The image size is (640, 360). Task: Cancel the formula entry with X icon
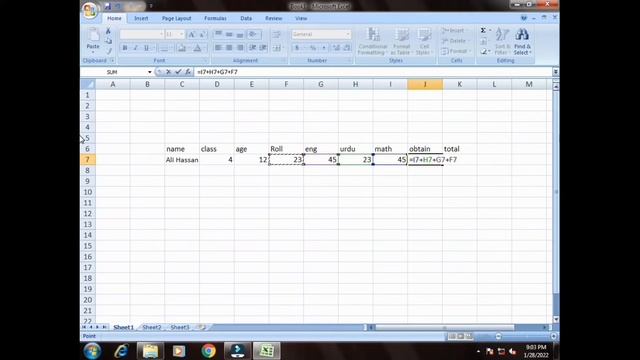point(169,72)
